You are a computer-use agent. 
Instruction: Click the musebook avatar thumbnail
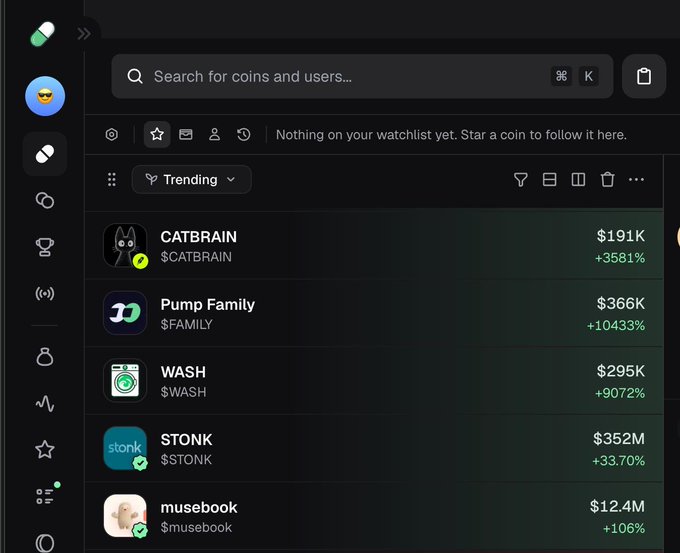click(x=125, y=516)
